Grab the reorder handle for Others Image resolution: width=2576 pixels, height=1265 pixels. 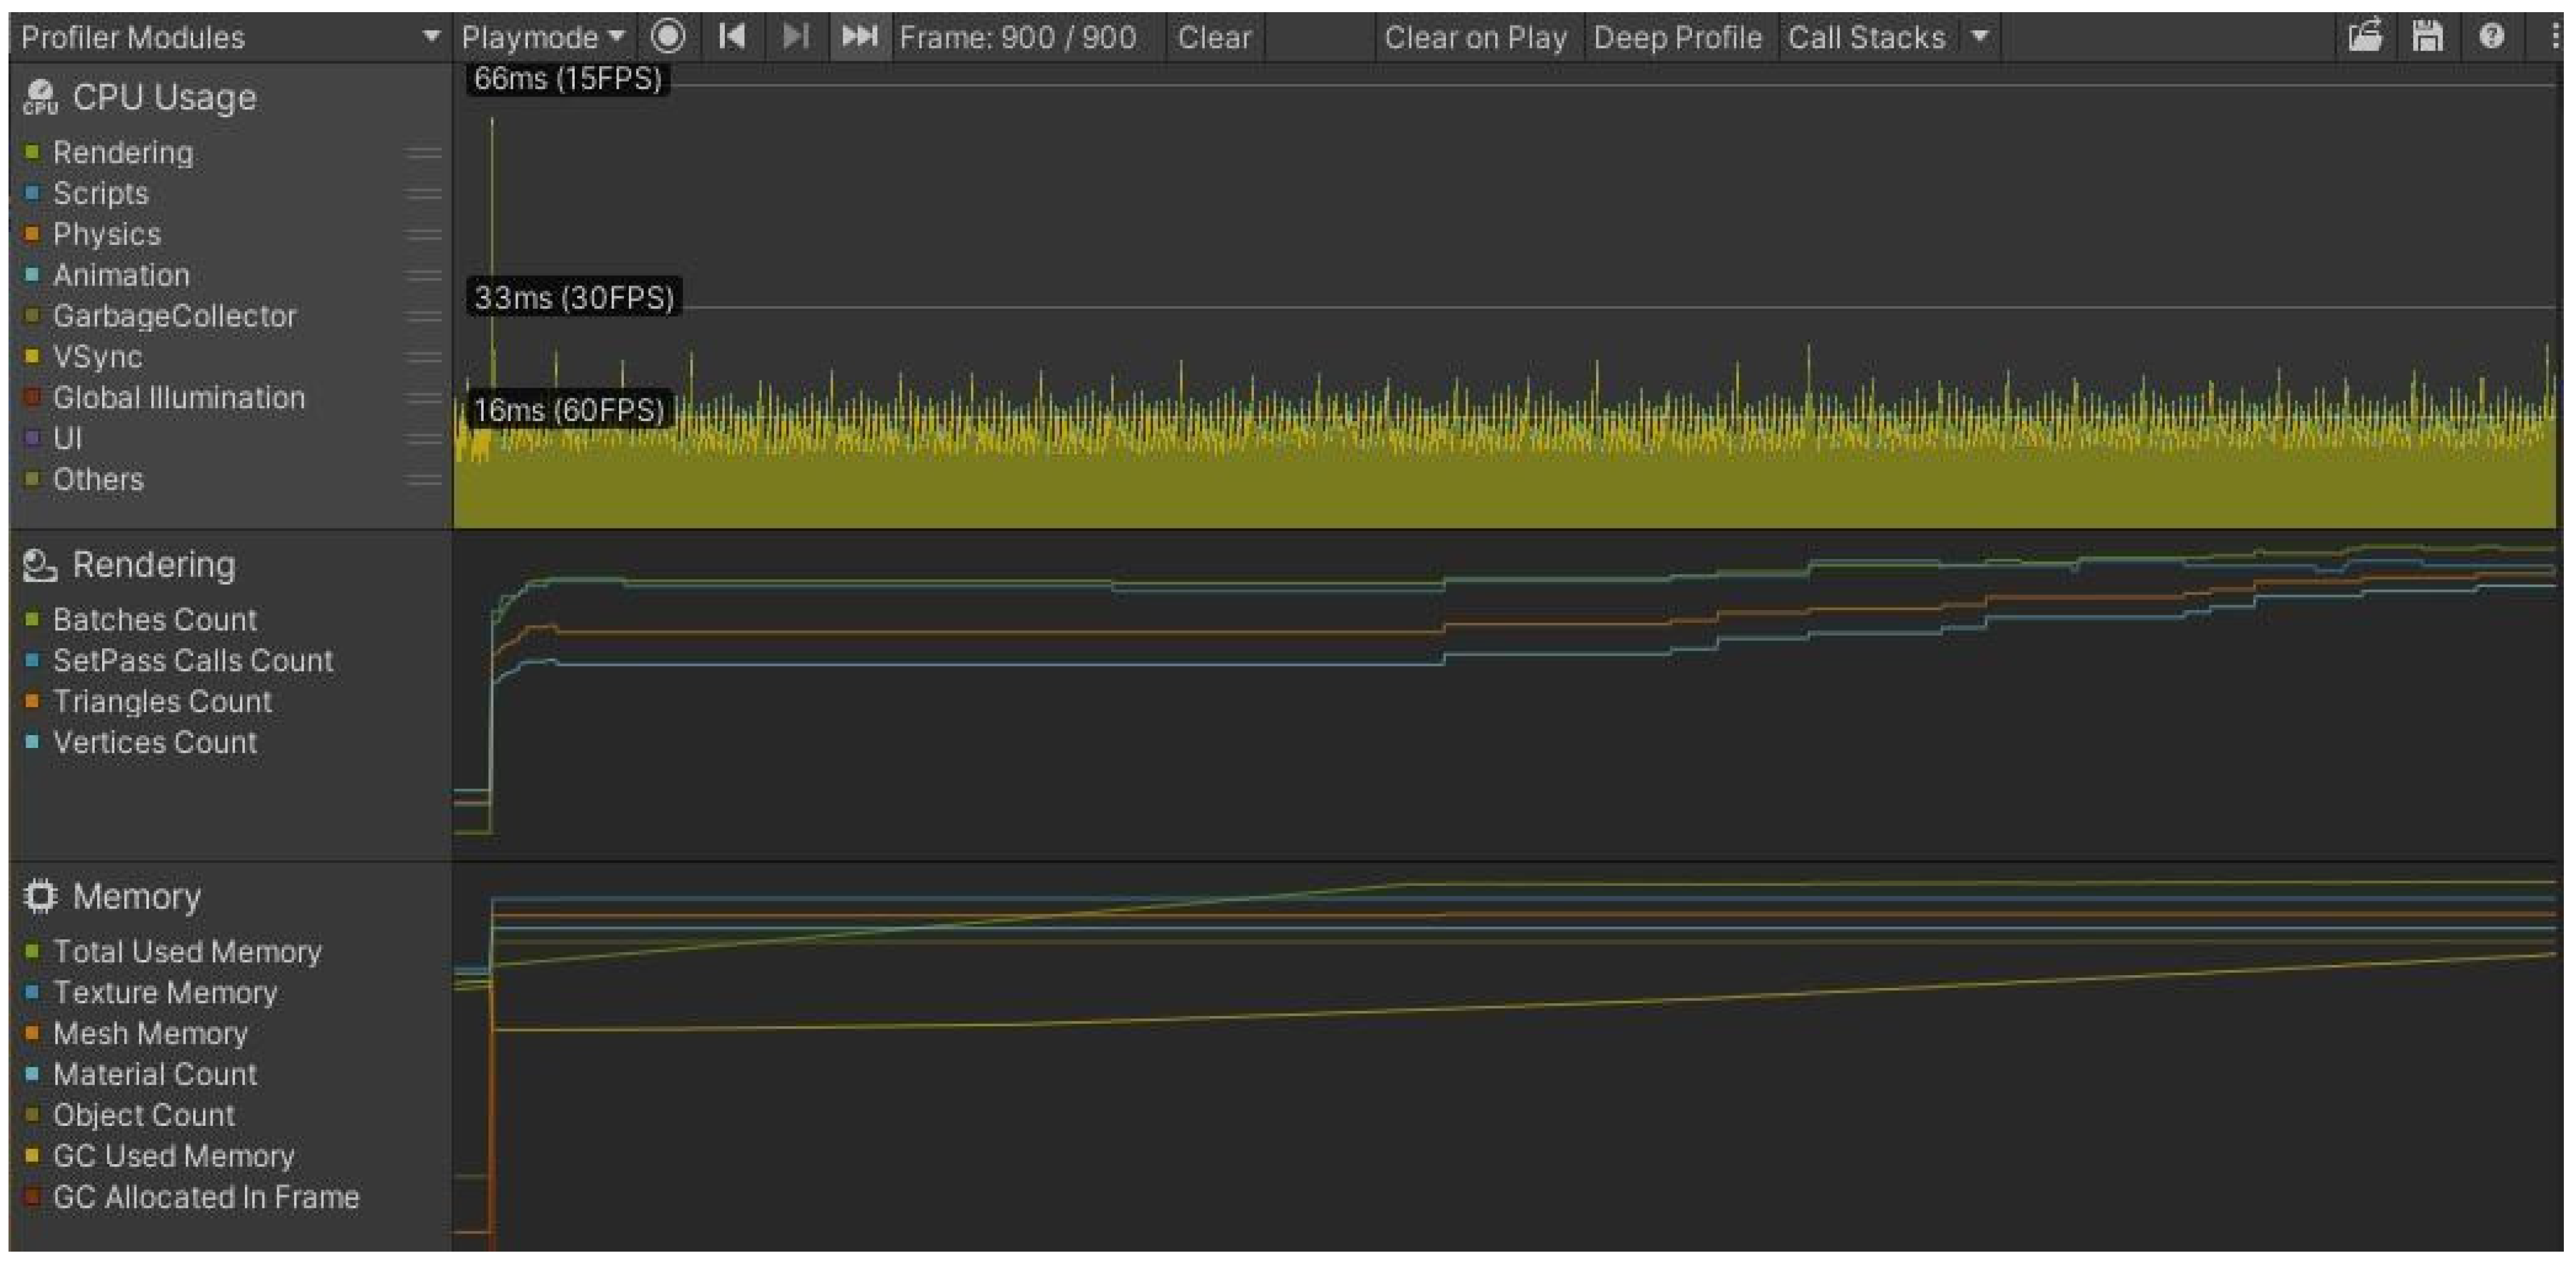[424, 480]
